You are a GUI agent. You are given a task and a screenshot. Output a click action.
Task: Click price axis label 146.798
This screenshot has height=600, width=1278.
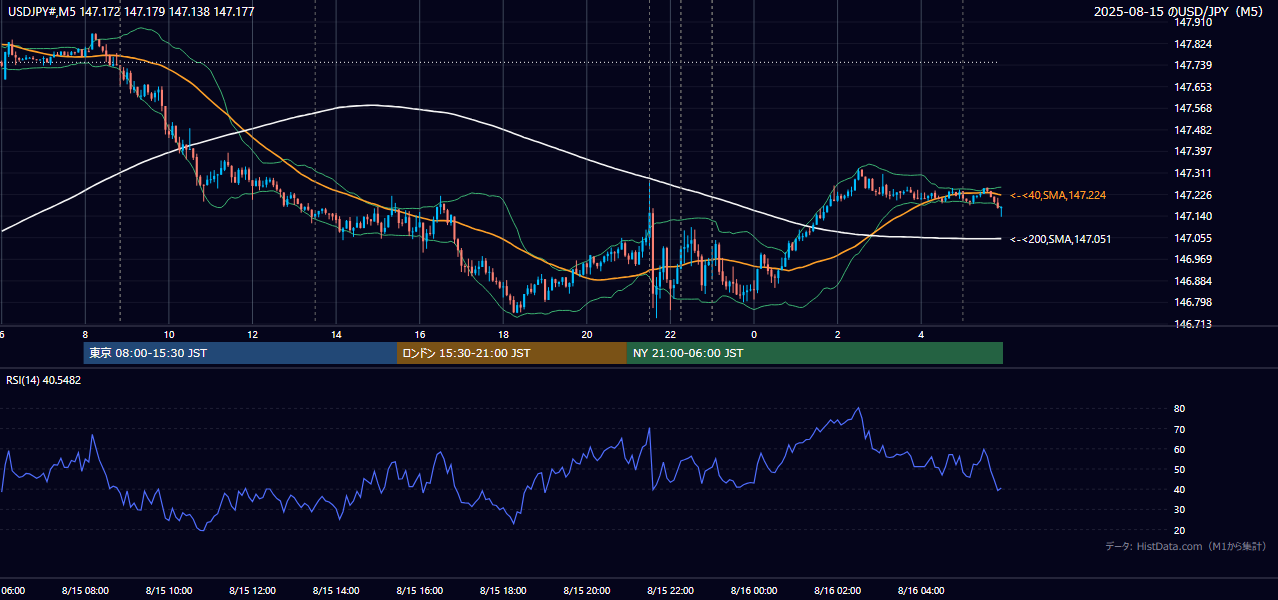click(x=1193, y=302)
